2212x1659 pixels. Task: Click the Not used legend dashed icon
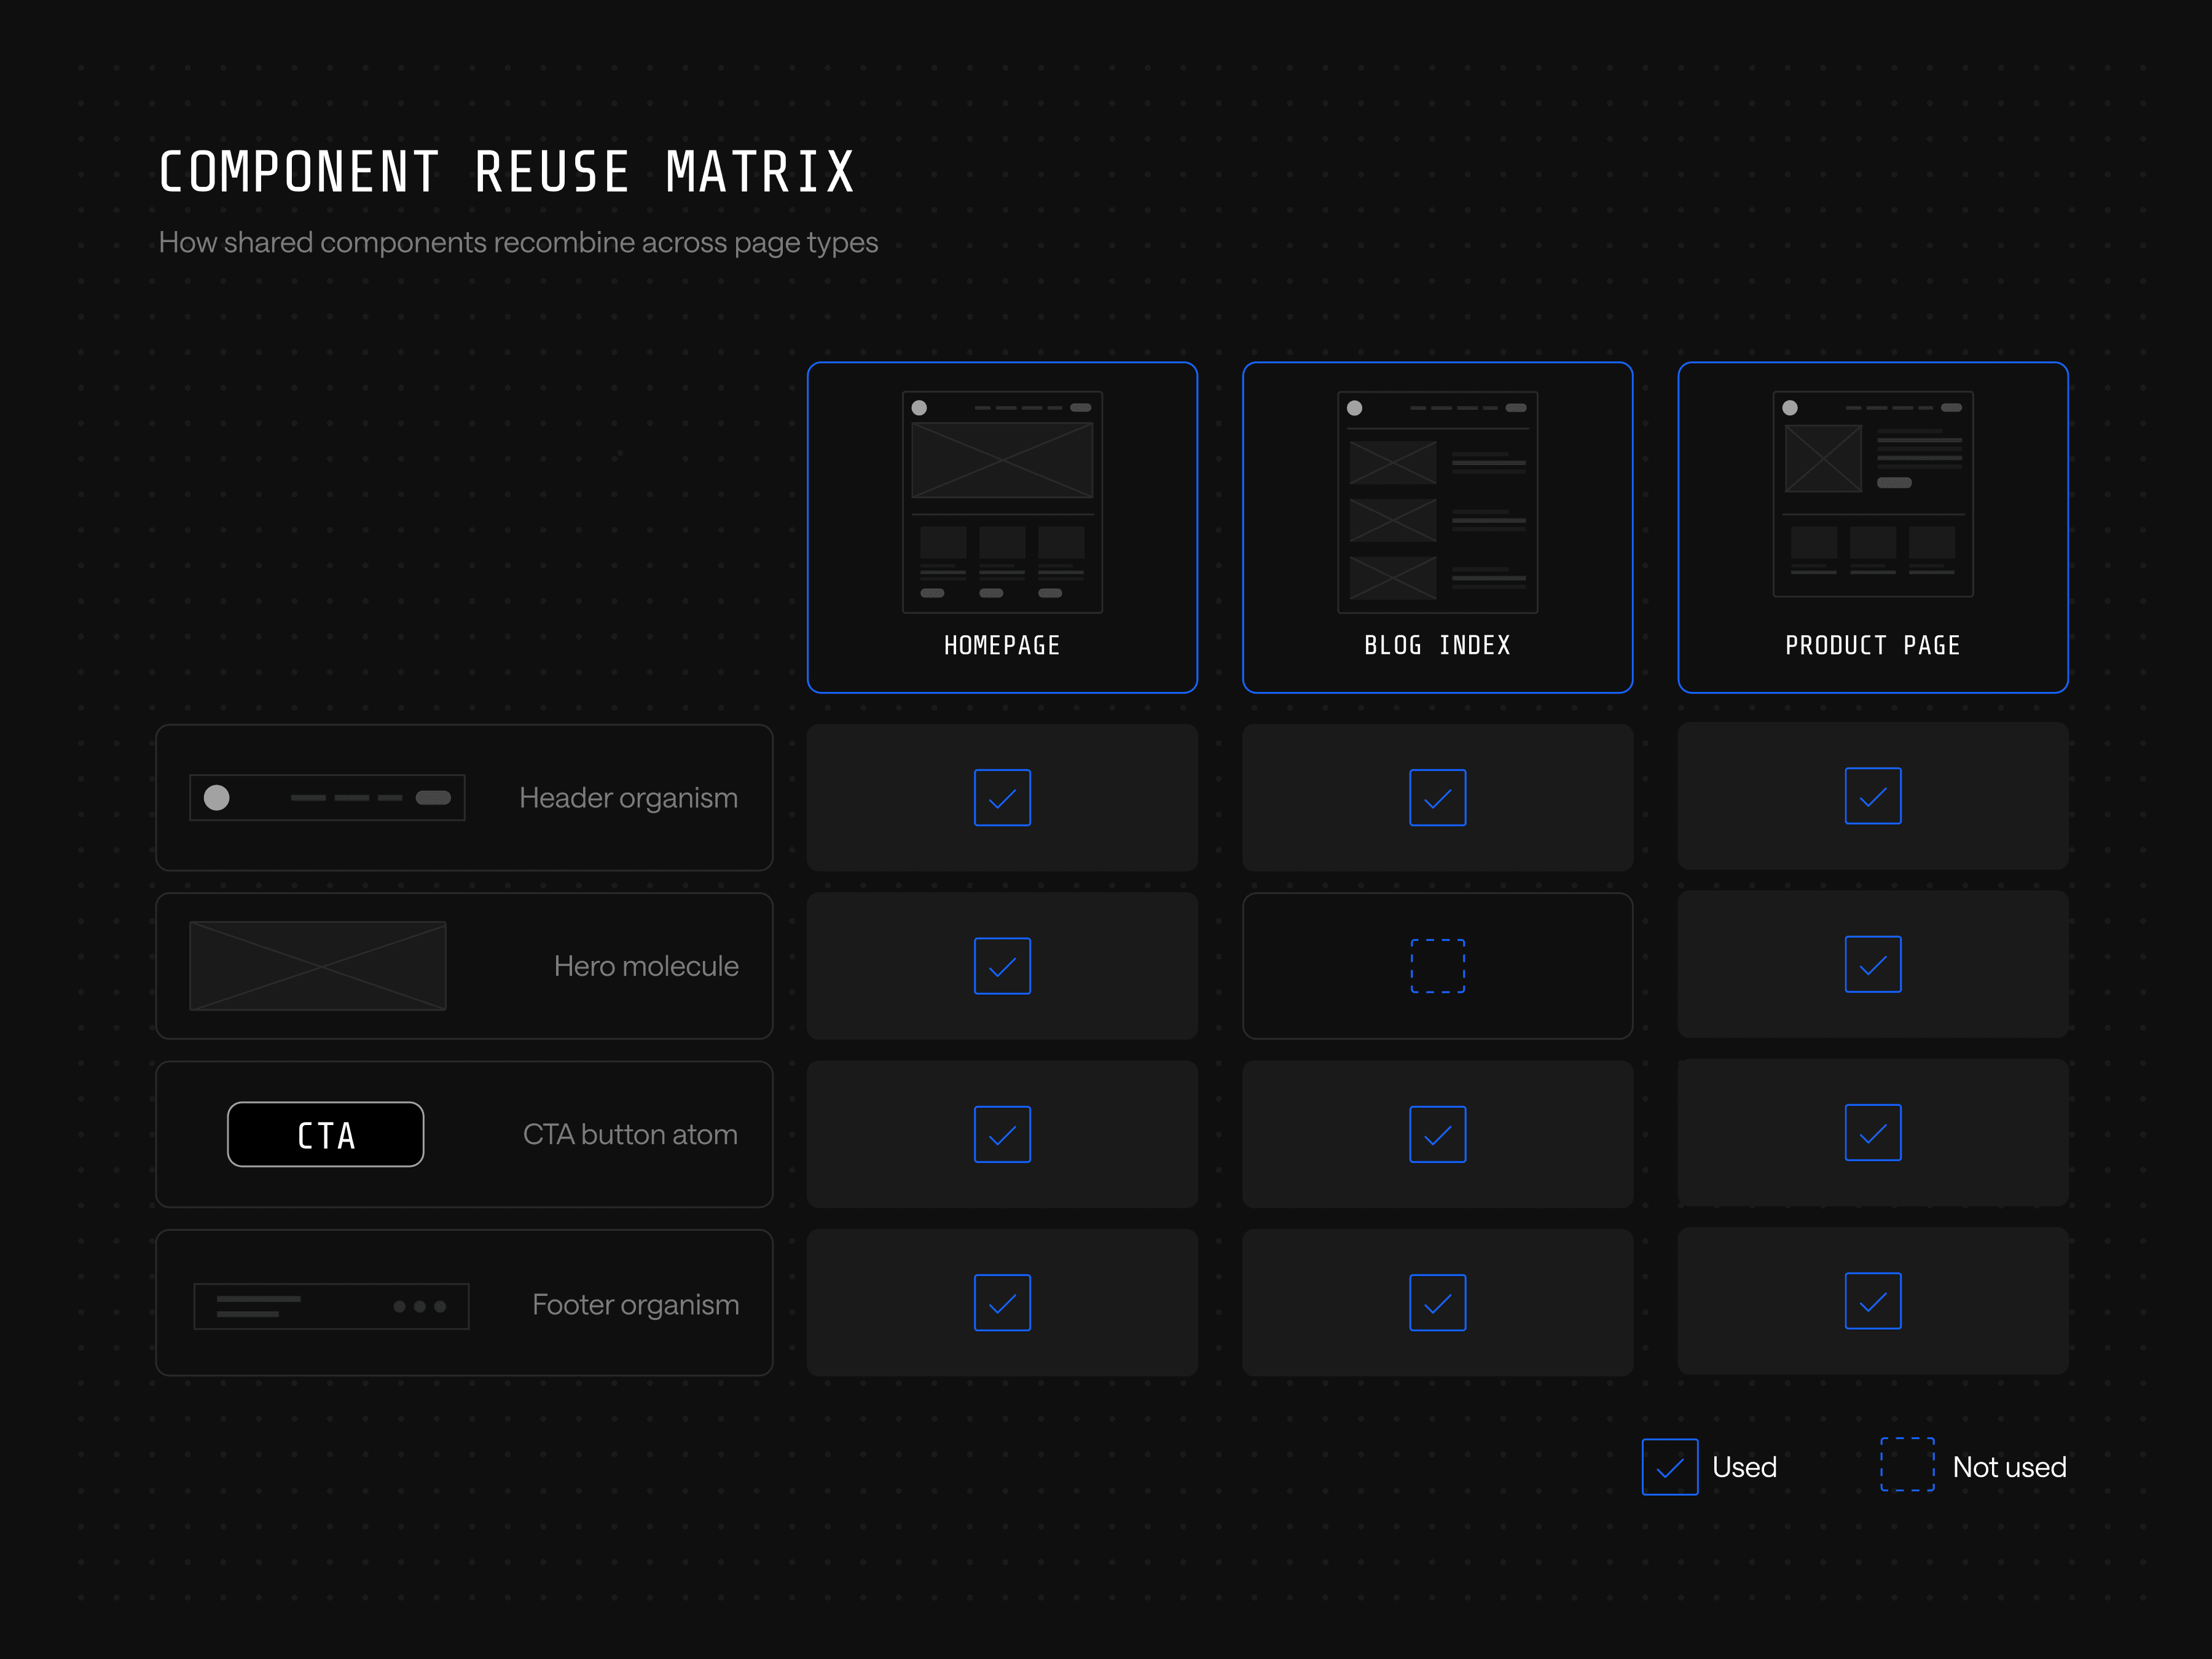[1907, 1464]
